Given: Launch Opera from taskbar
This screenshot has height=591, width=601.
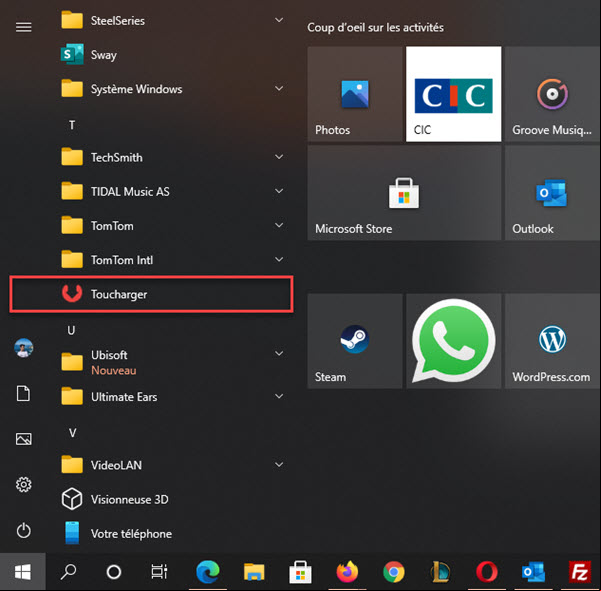Looking at the screenshot, I should 487,572.
